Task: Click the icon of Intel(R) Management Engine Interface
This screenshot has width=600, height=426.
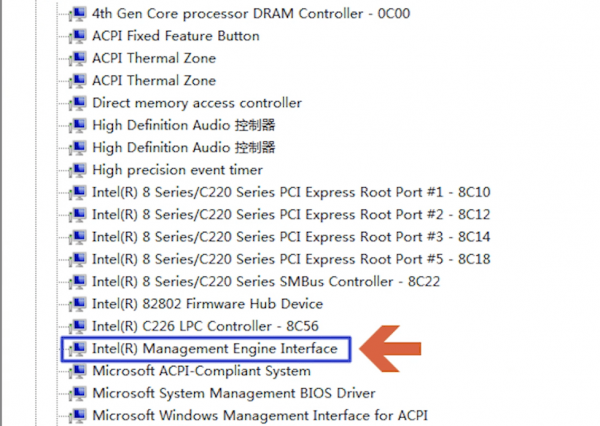Action: [x=78, y=349]
